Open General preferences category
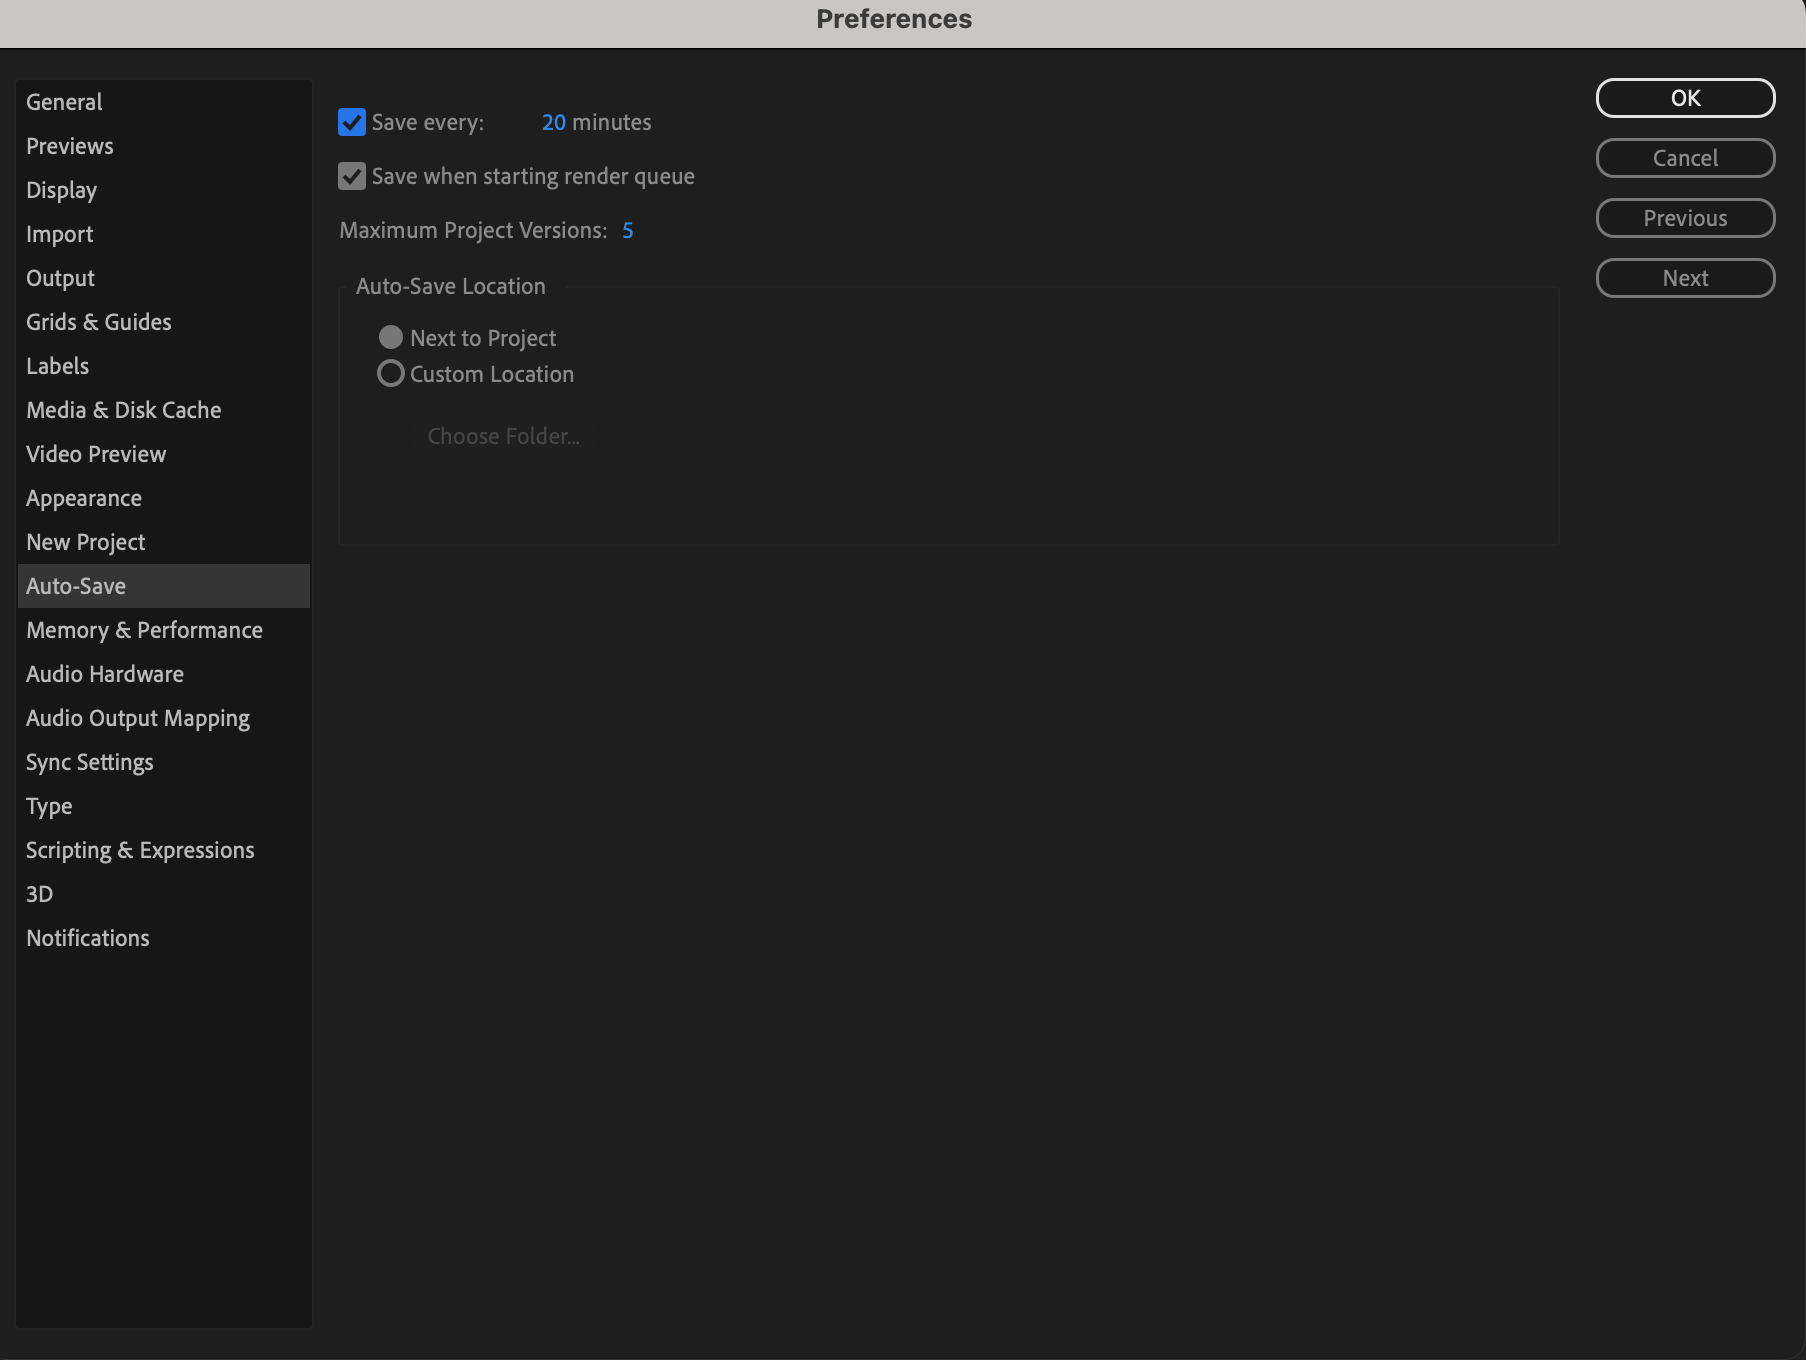The height and width of the screenshot is (1360, 1806). (164, 102)
